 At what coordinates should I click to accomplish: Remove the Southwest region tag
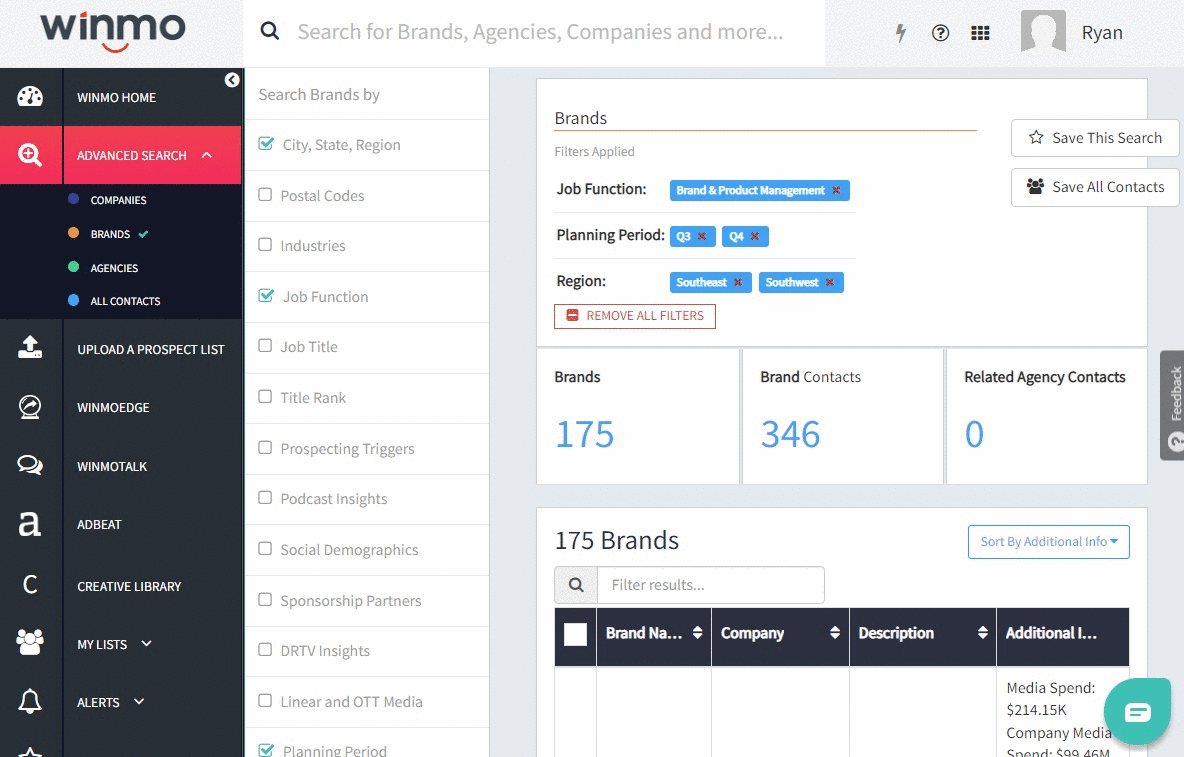829,282
